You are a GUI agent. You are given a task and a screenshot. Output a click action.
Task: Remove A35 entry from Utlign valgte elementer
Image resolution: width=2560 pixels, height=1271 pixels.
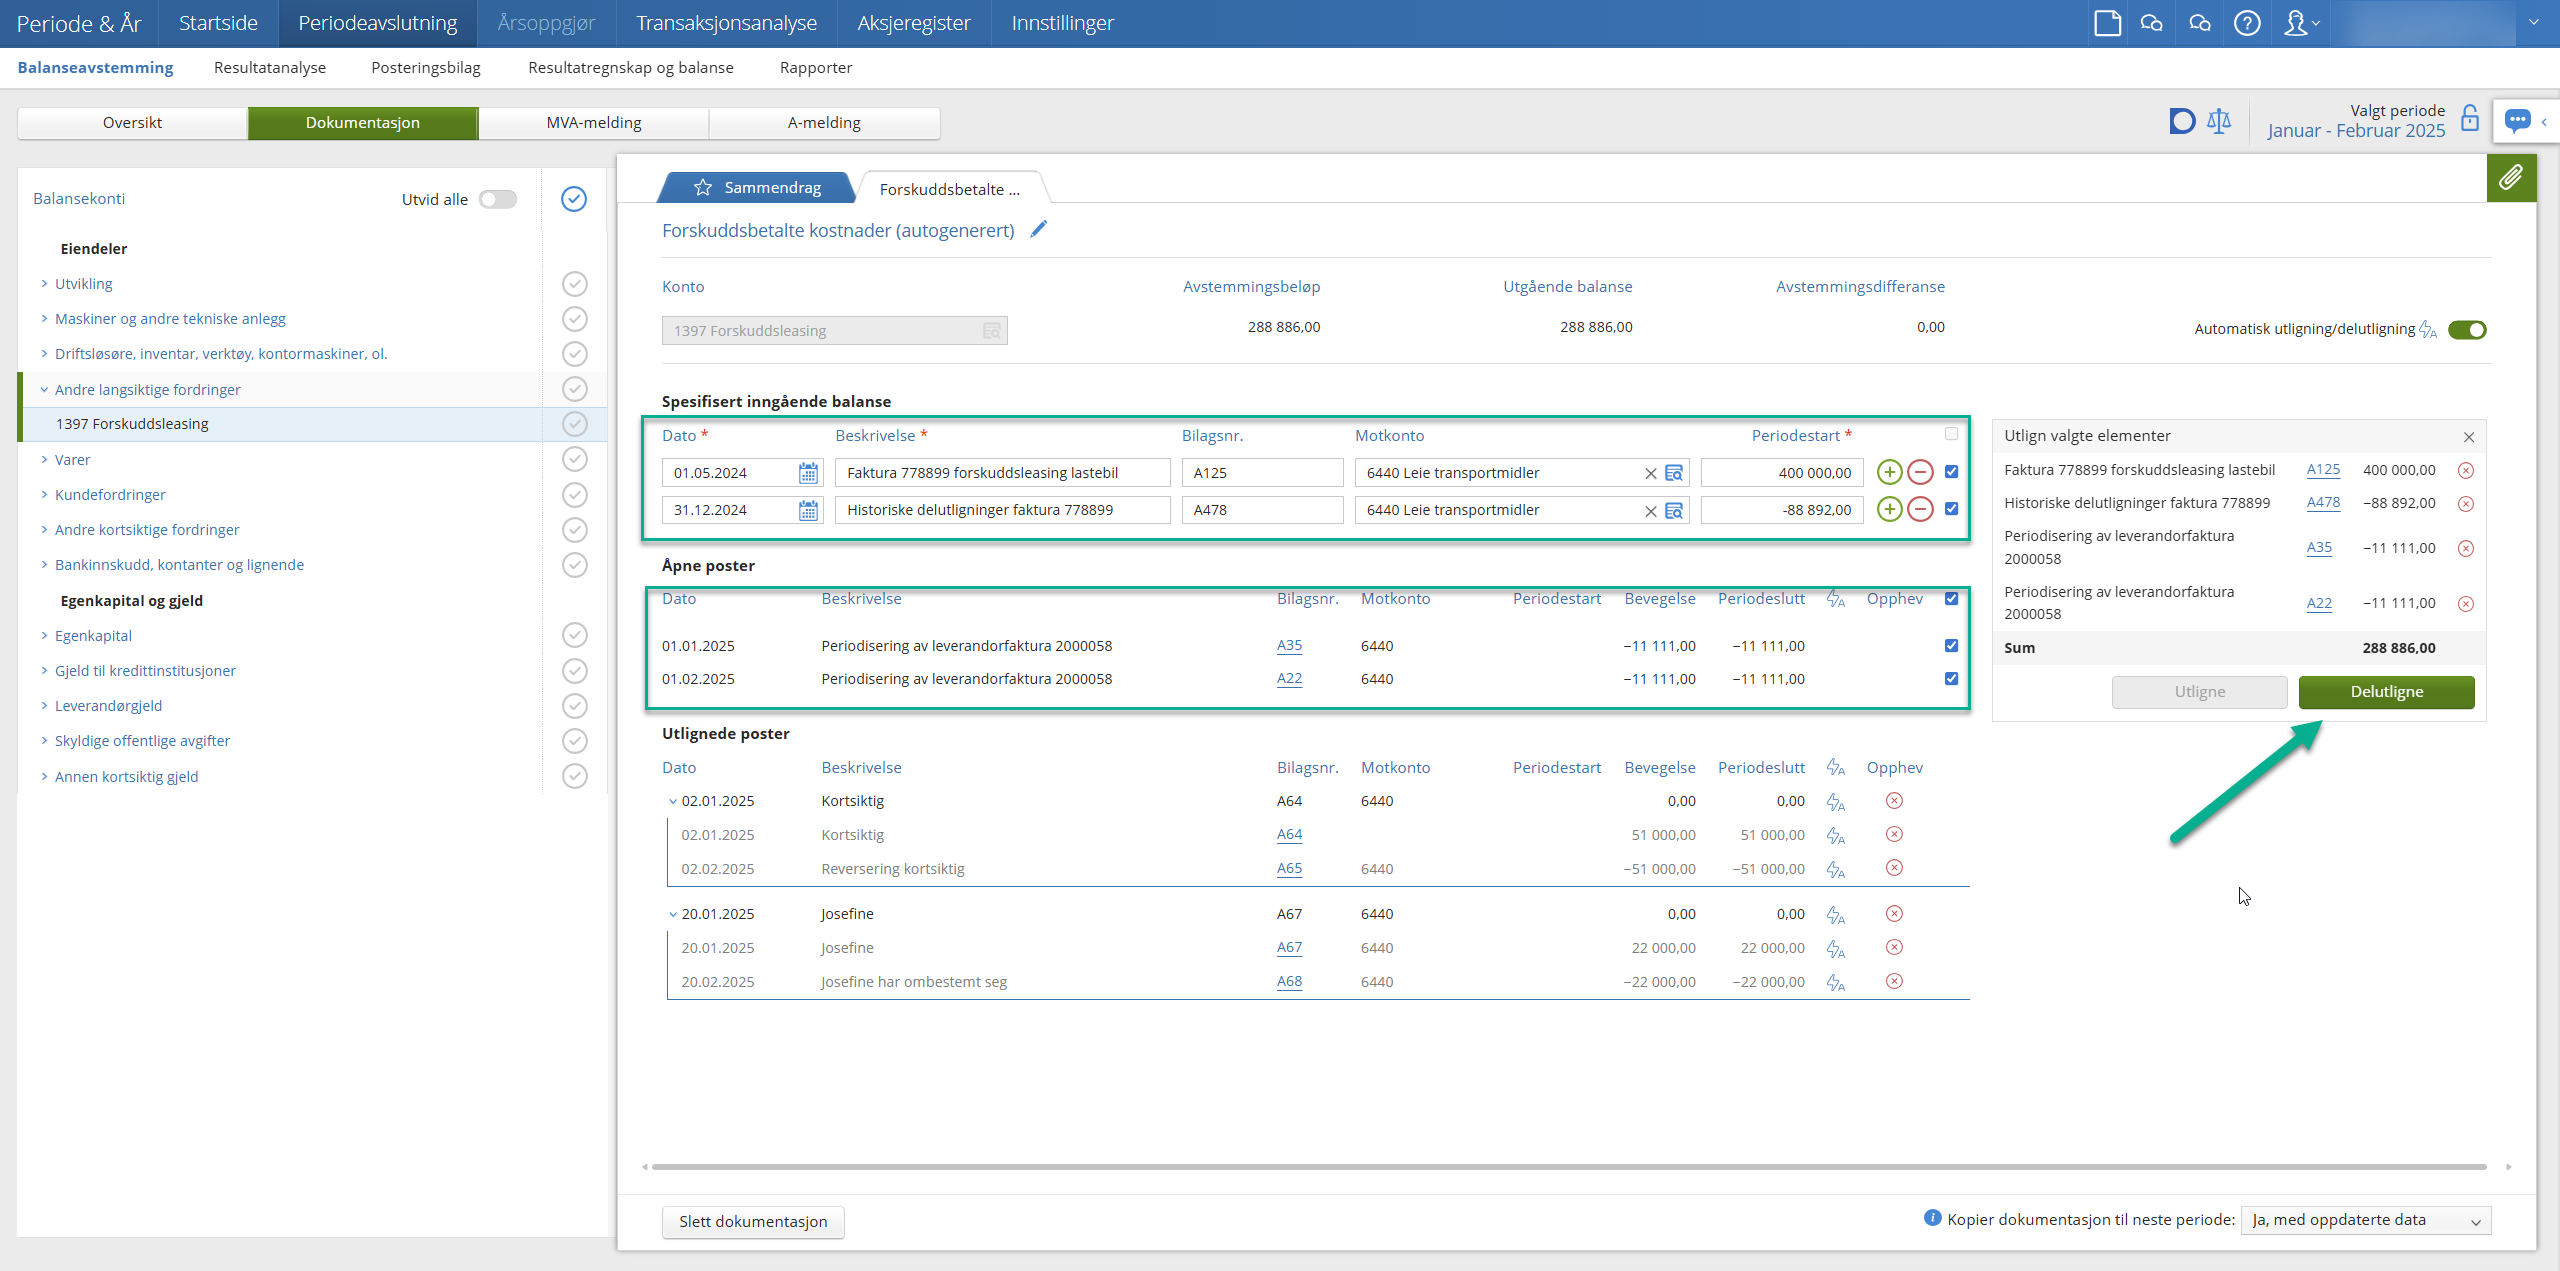2466,548
